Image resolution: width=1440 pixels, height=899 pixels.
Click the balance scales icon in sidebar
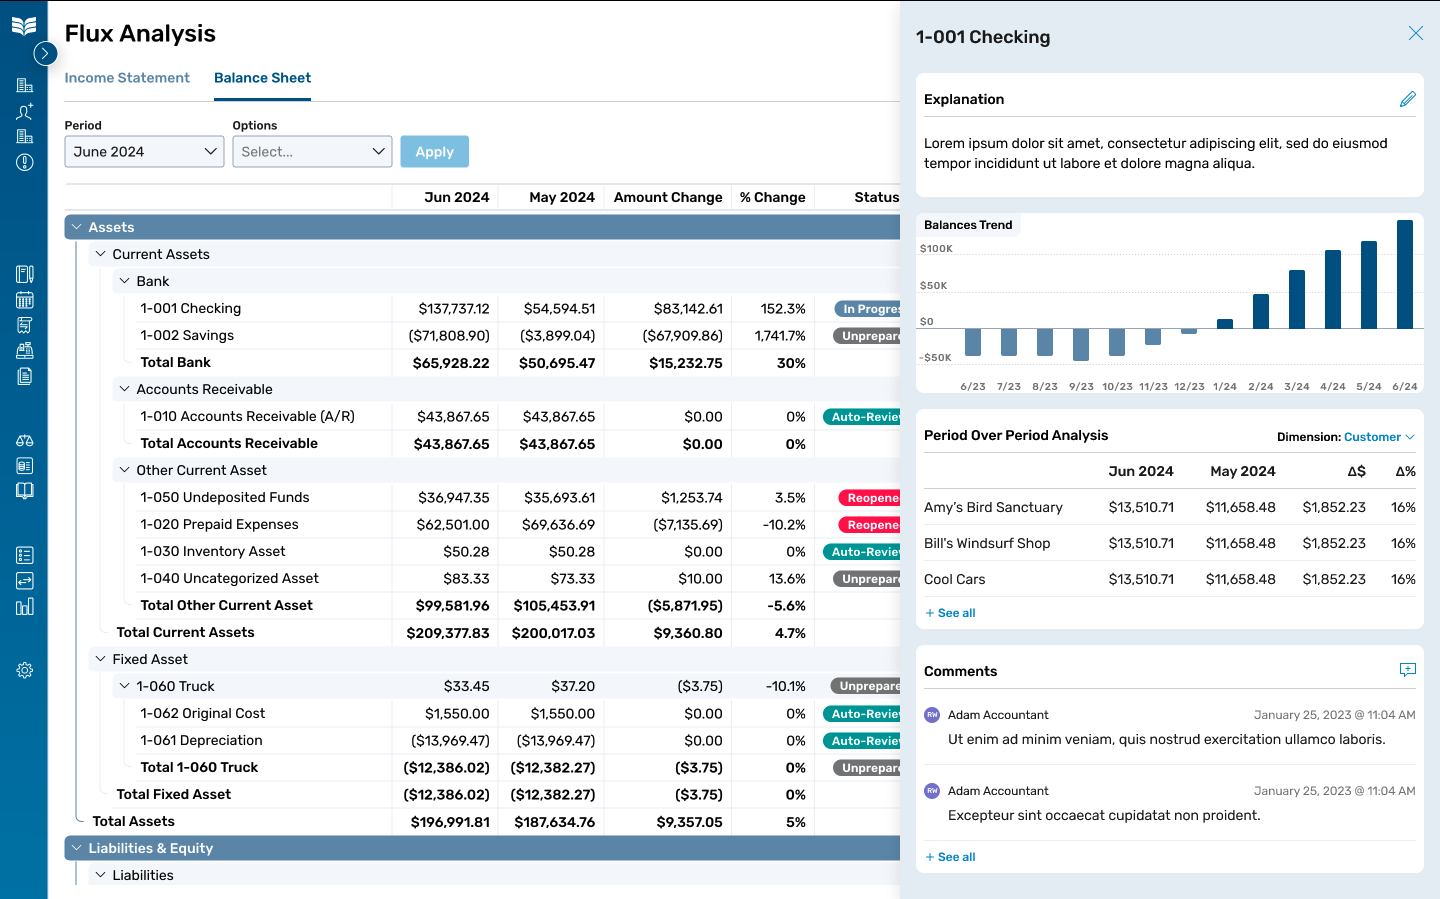tap(25, 440)
